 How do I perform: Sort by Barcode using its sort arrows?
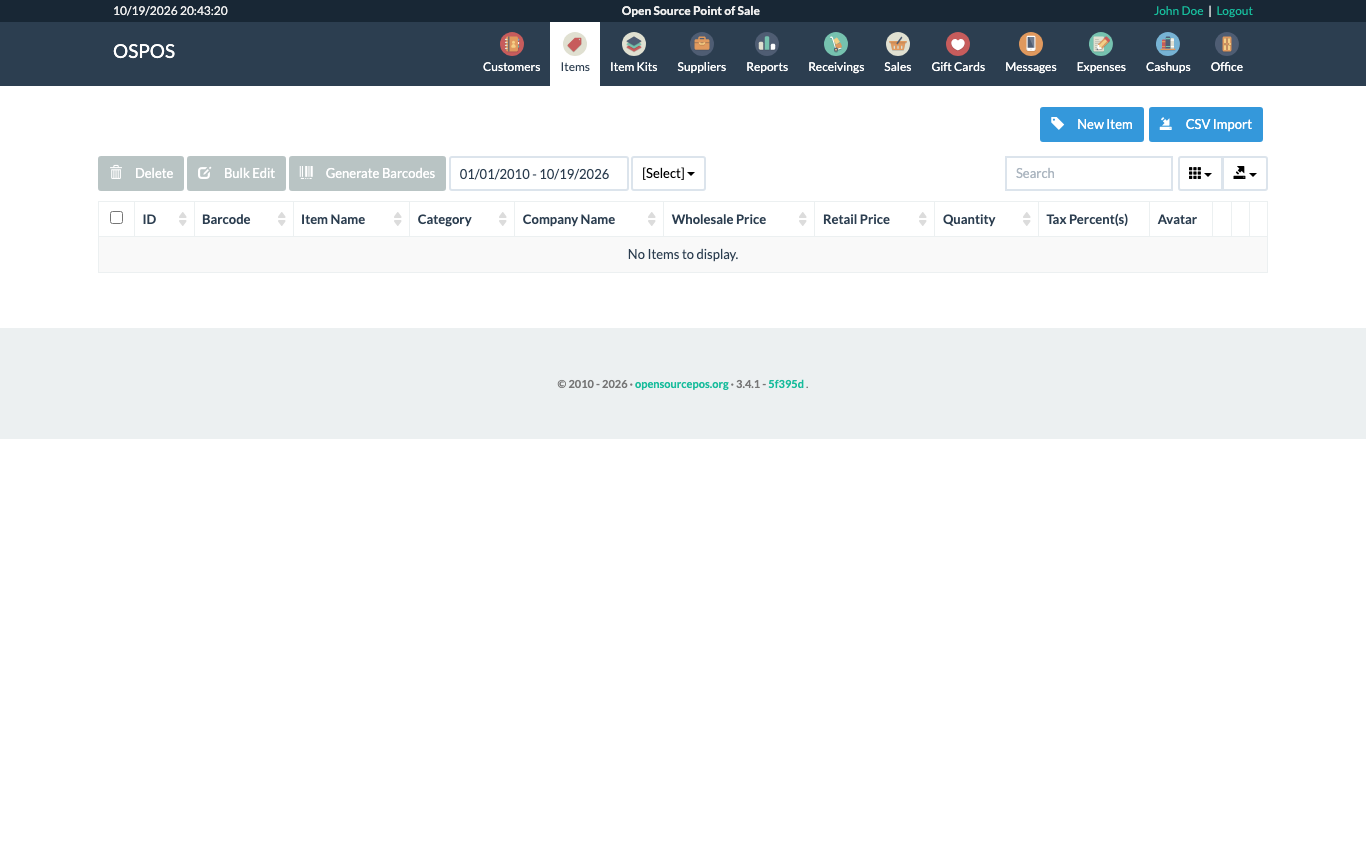coord(282,219)
